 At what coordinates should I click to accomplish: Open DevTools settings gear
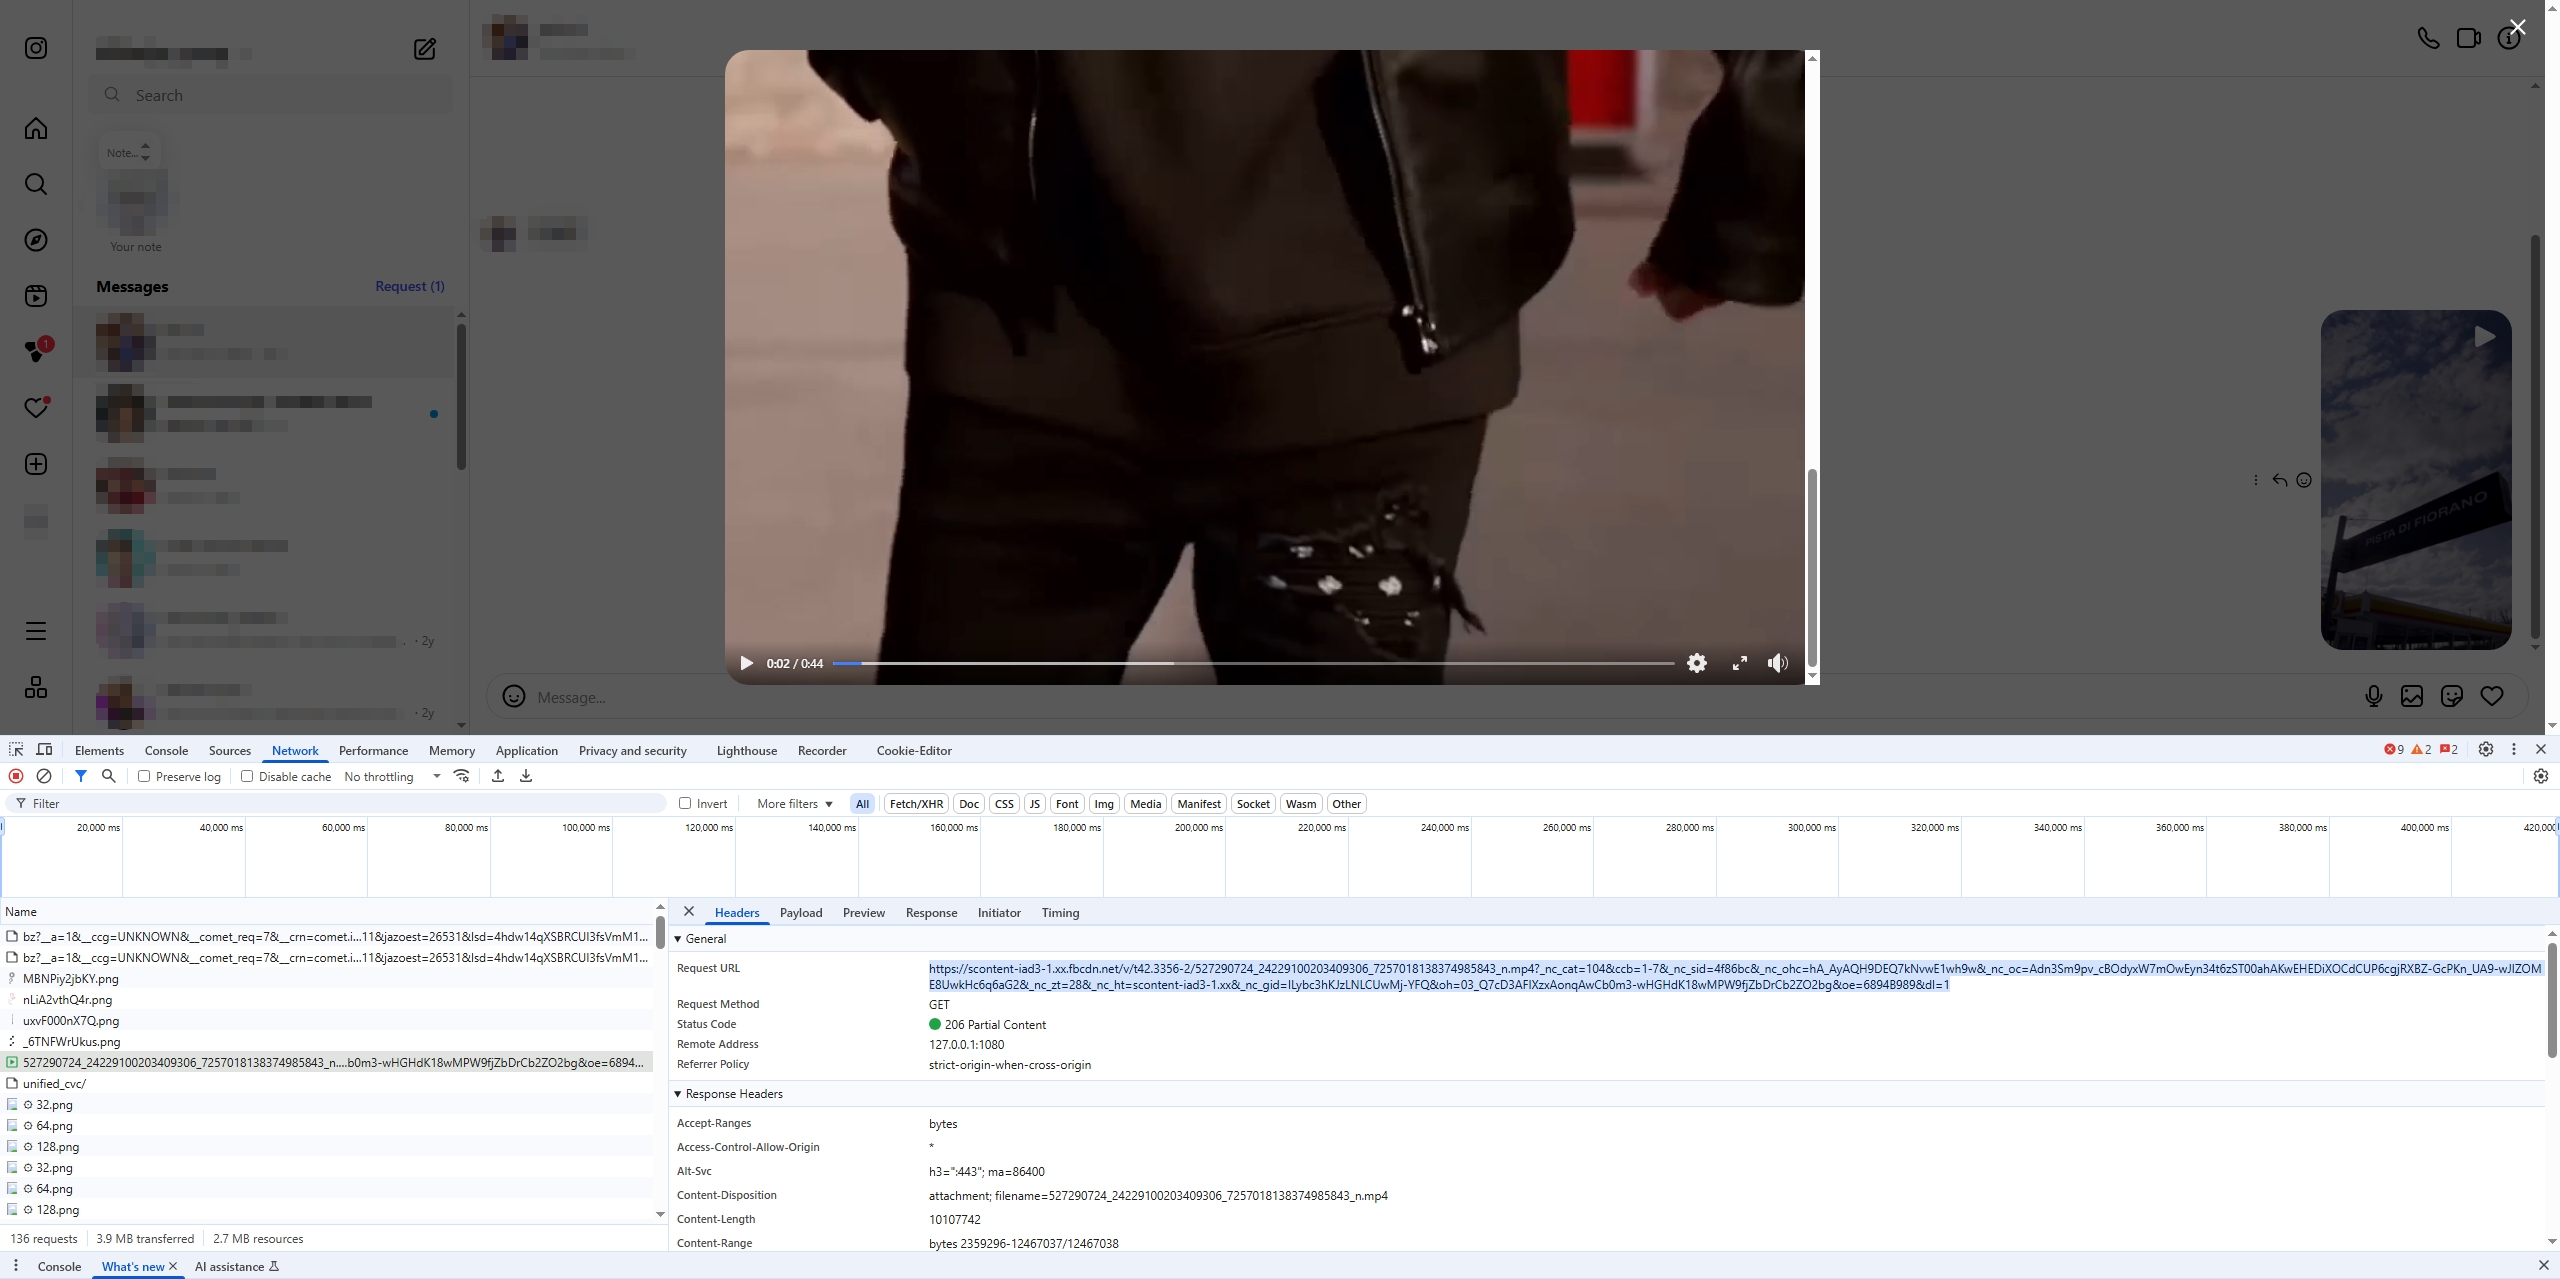coord(2486,749)
